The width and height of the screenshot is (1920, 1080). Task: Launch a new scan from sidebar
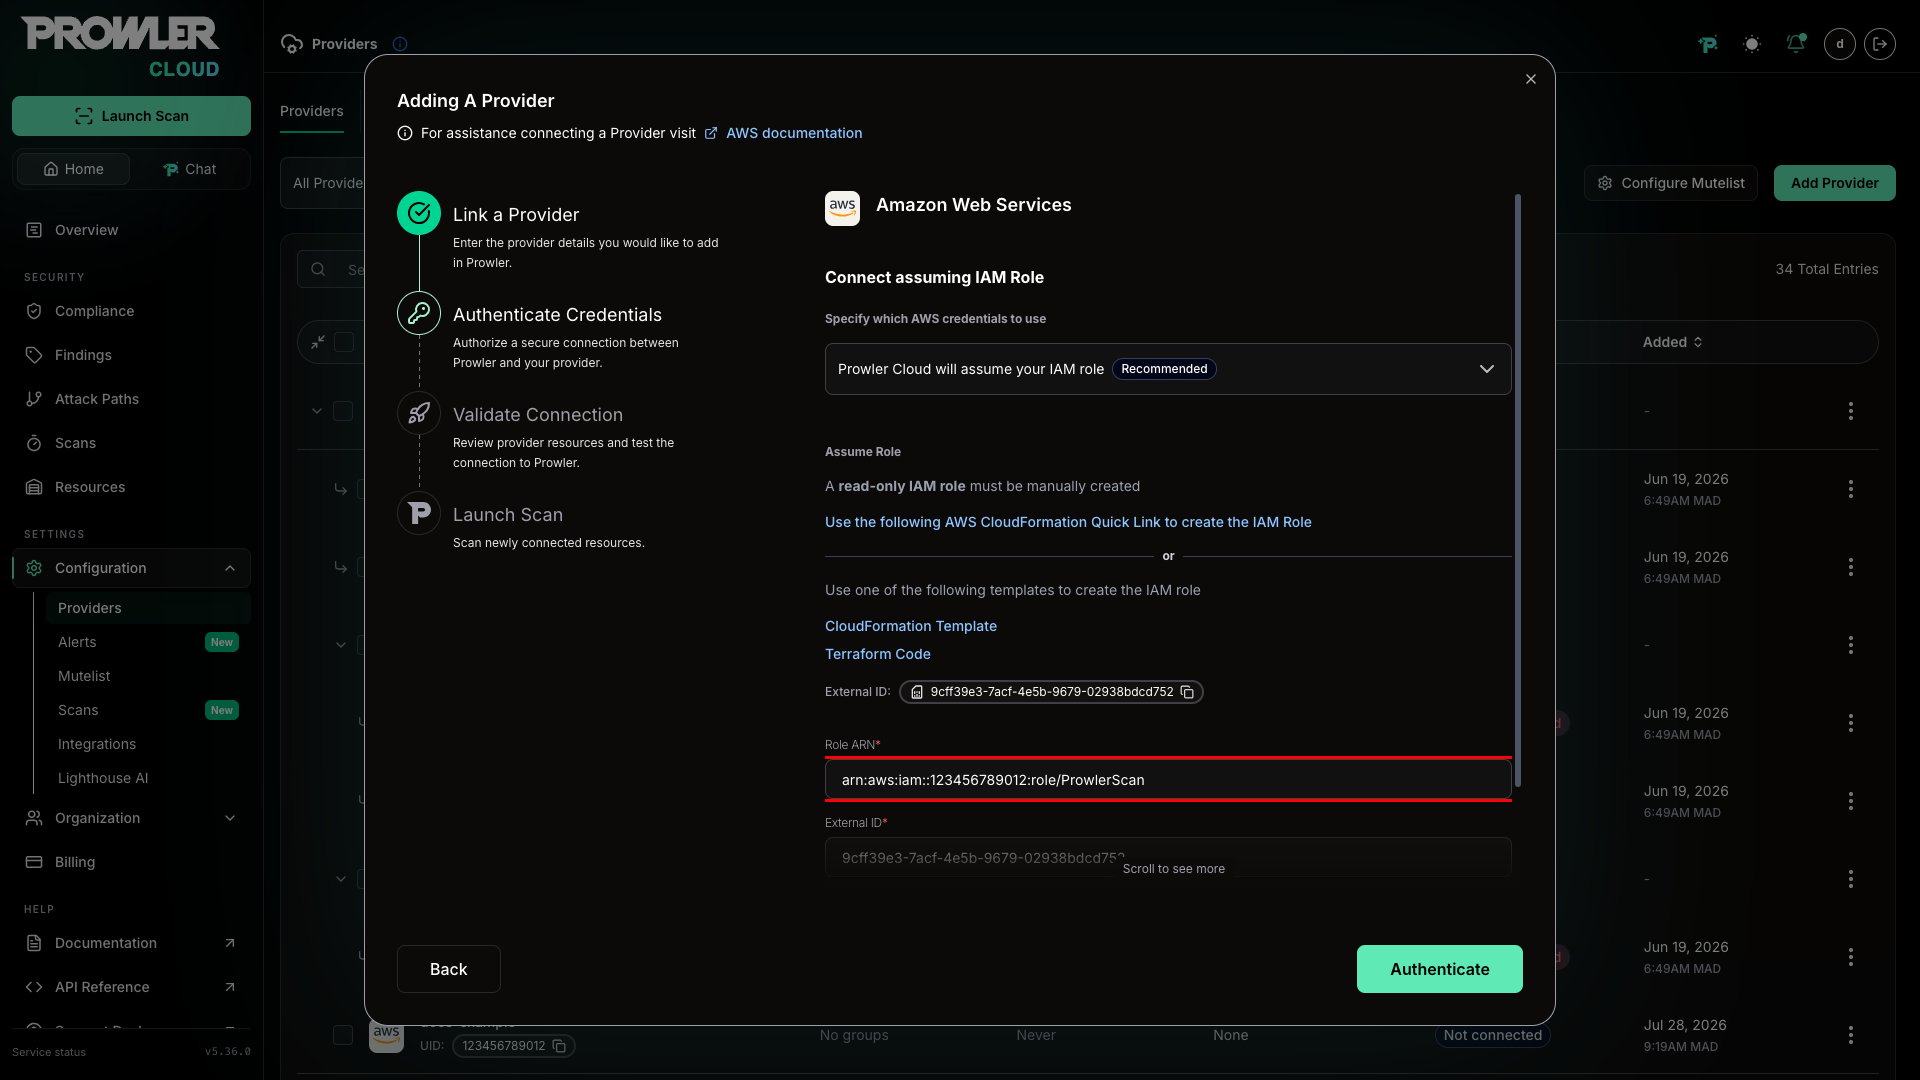tap(131, 116)
